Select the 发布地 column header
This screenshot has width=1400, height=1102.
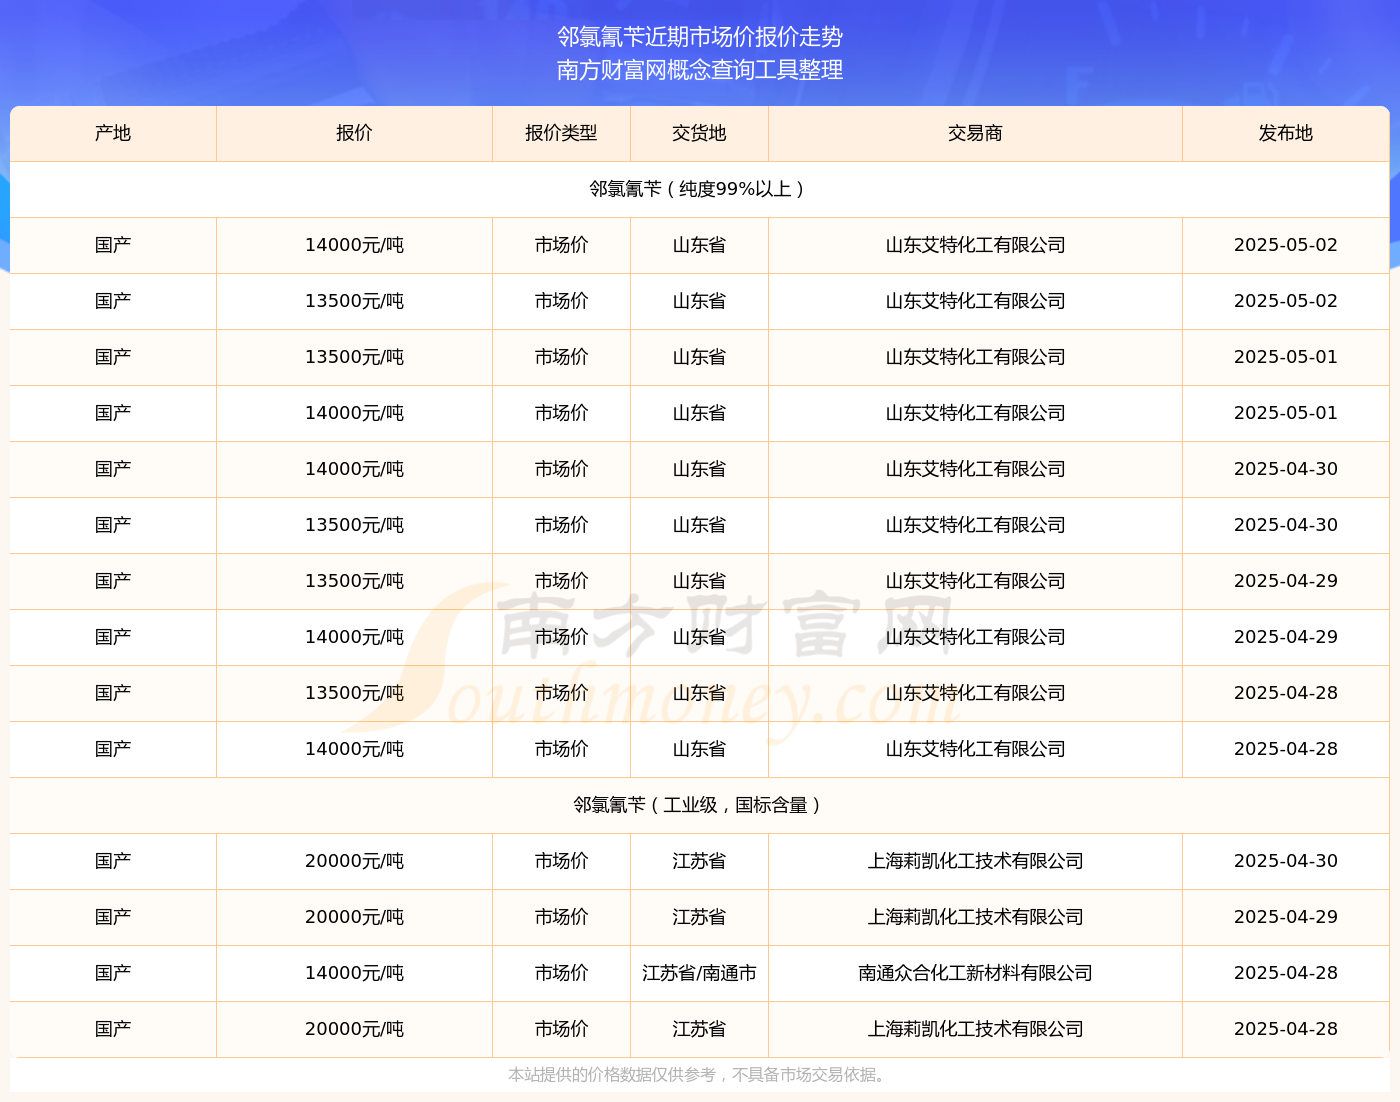coord(1285,133)
